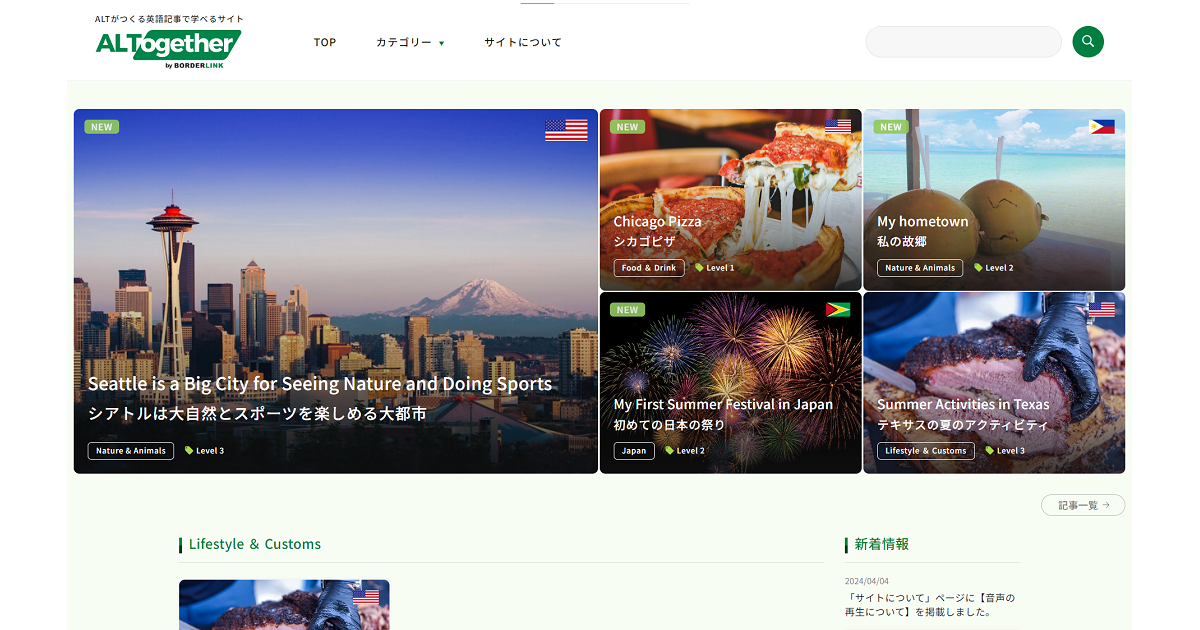Click NEW badge on Seattle article
Viewport: 1200px width, 630px height.
[101, 127]
